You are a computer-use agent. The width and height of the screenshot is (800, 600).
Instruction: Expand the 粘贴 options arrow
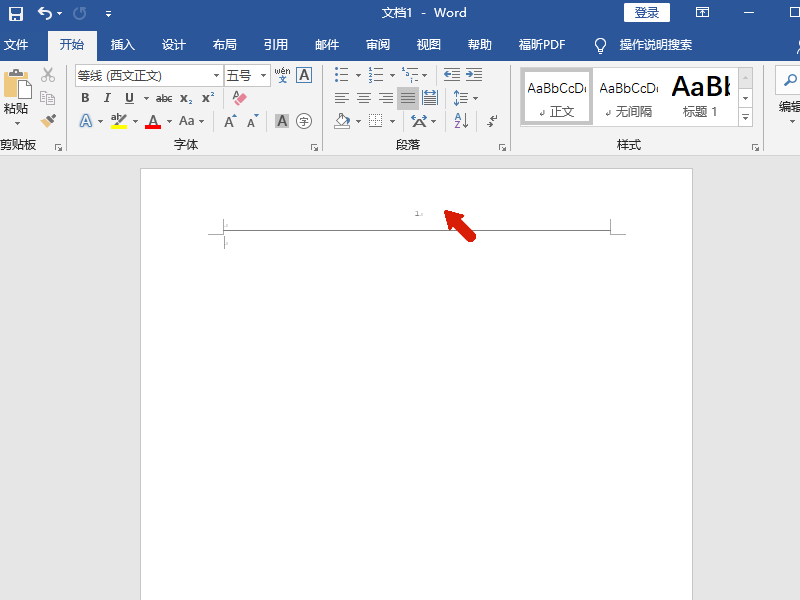(x=17, y=123)
